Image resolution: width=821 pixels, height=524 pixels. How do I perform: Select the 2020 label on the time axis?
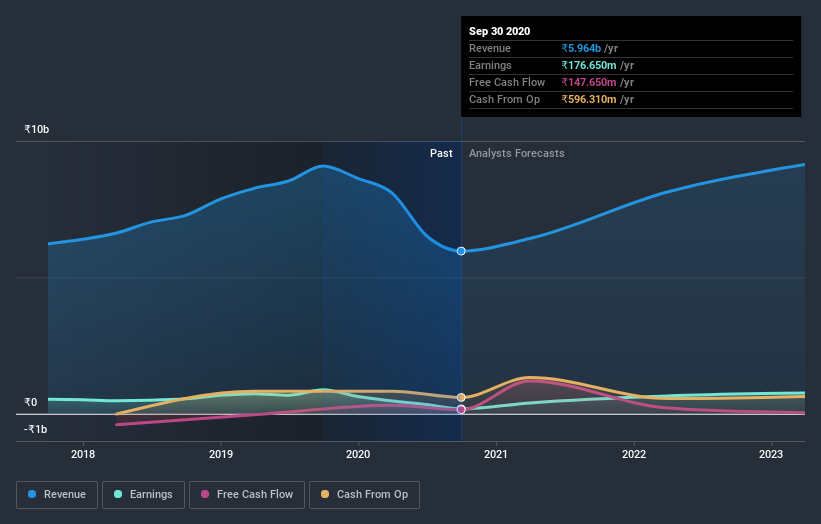click(358, 454)
